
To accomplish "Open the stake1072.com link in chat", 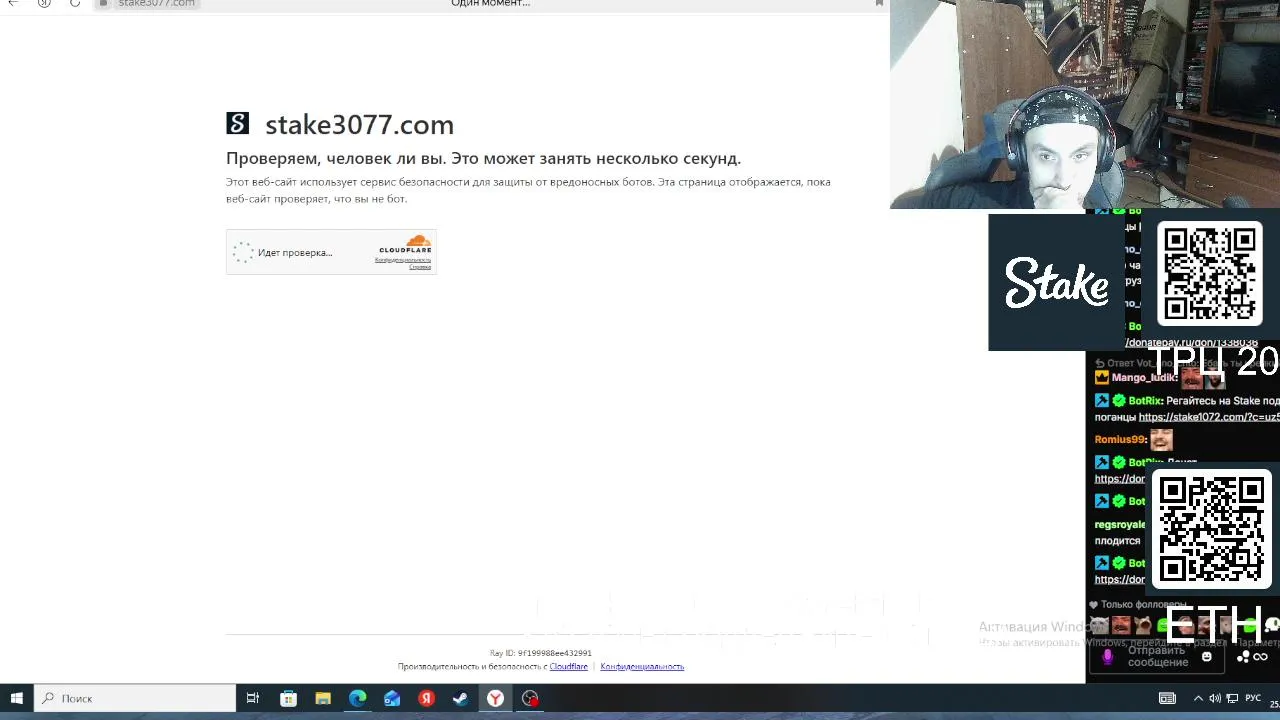I will (x=1208, y=417).
